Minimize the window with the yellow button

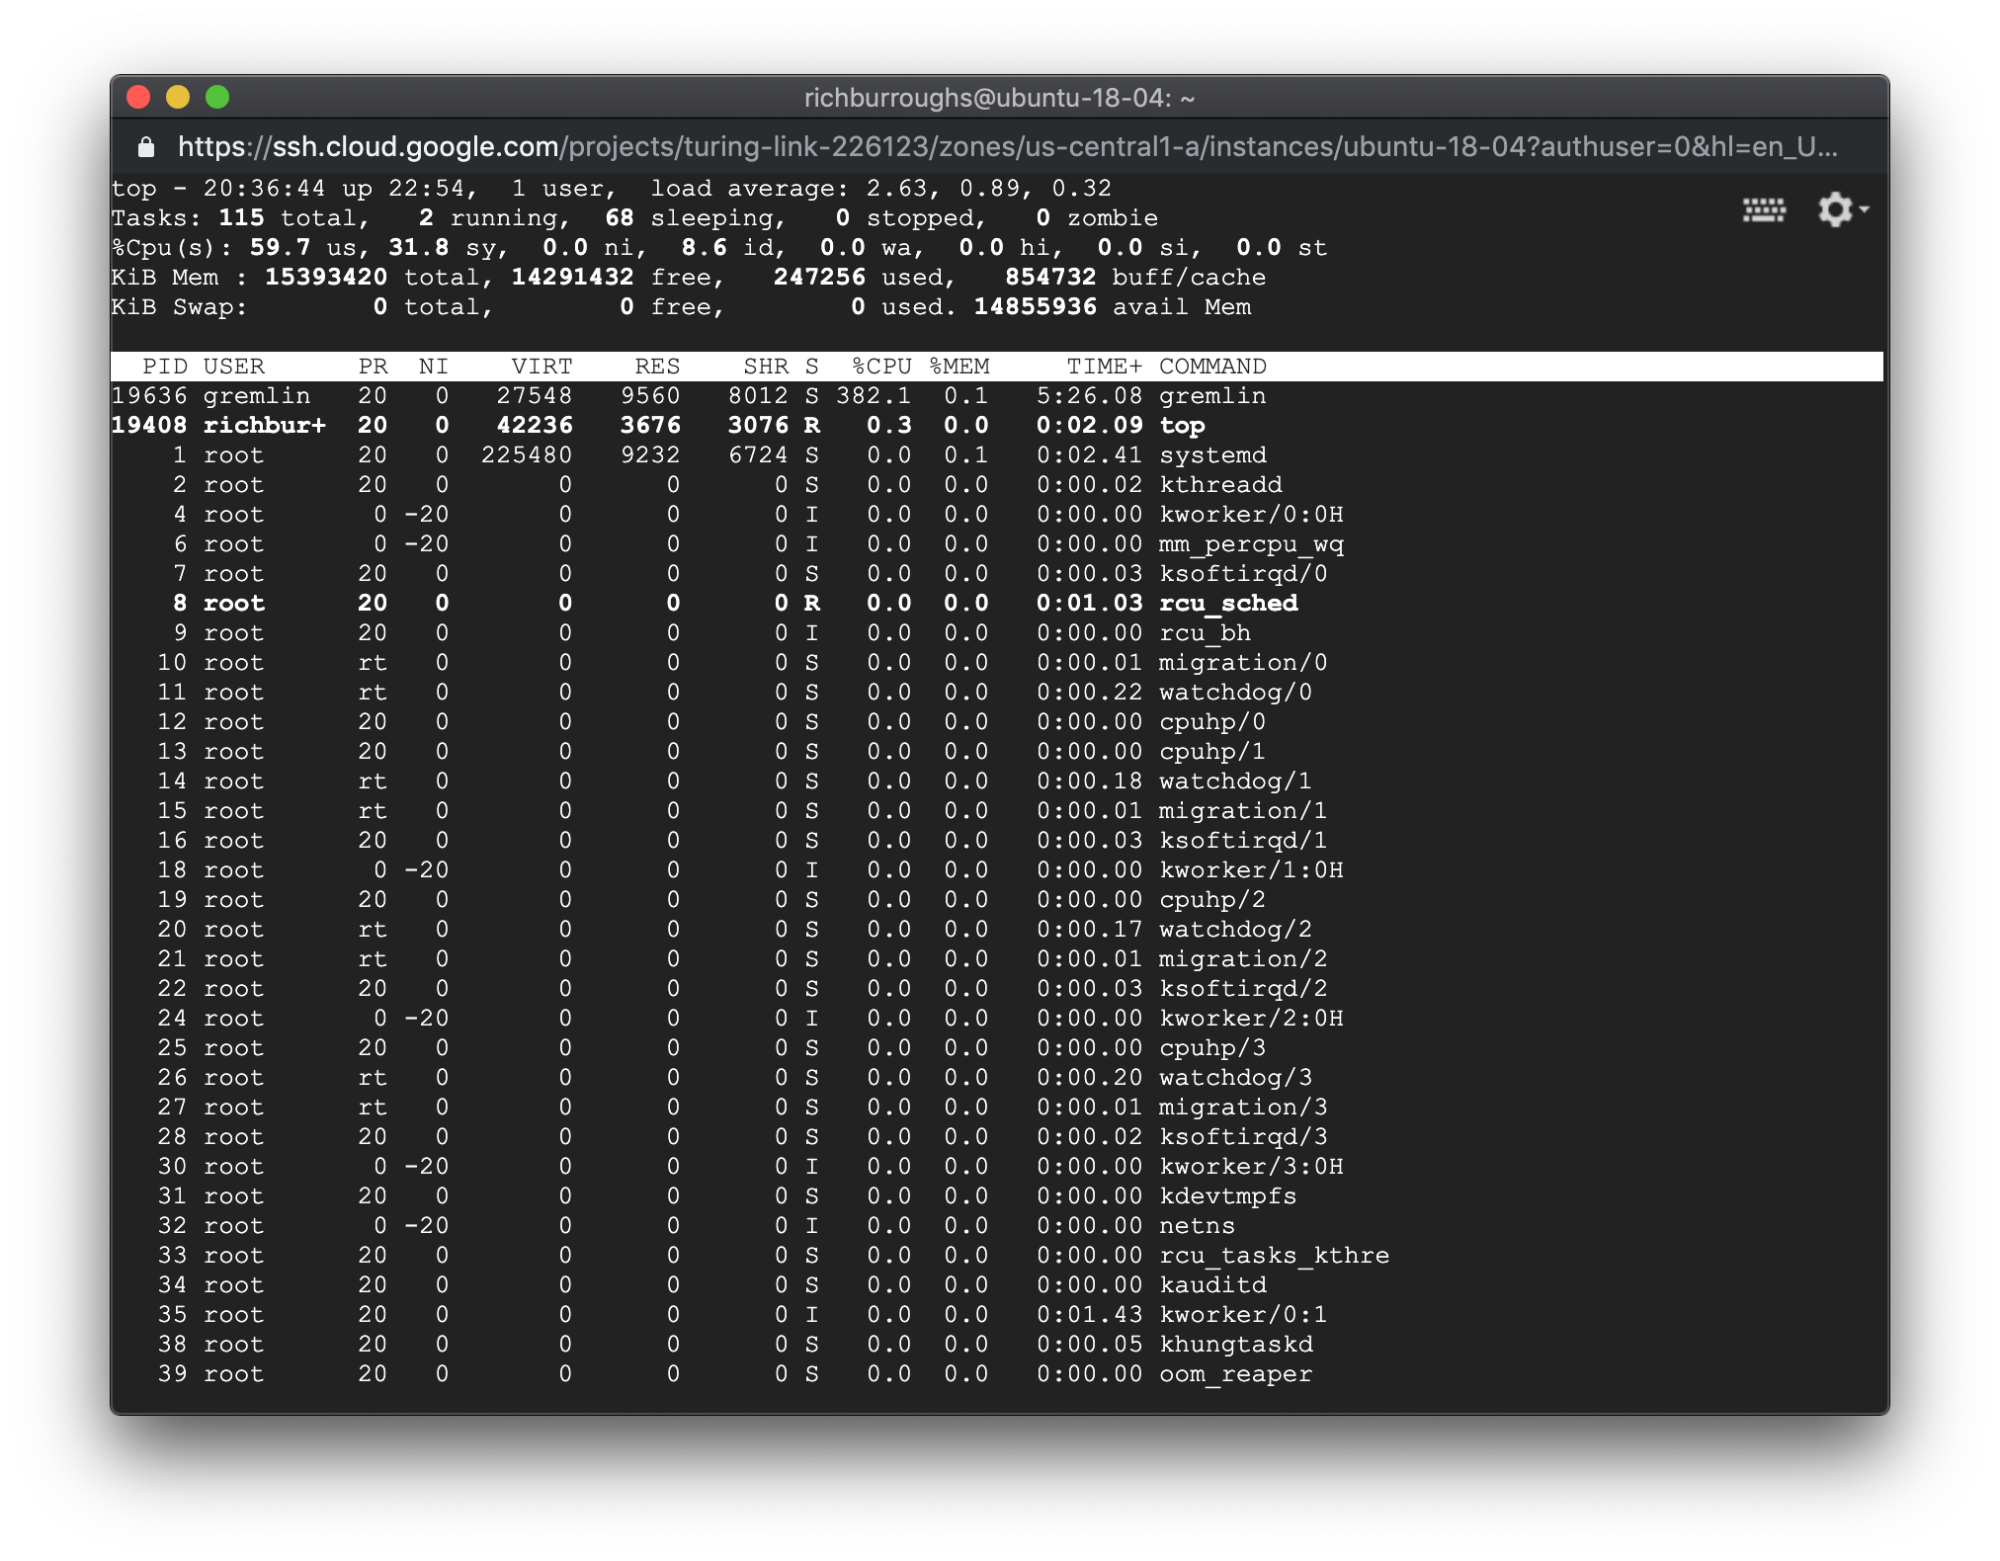(x=178, y=97)
